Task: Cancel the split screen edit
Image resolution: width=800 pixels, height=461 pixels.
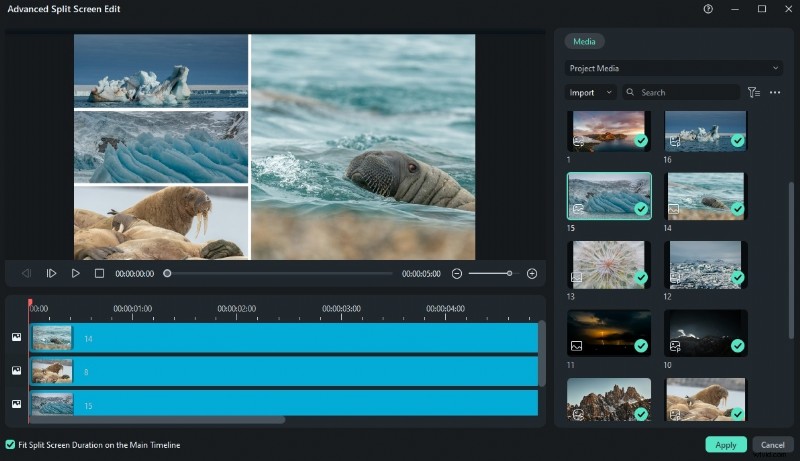Action: click(x=772, y=445)
